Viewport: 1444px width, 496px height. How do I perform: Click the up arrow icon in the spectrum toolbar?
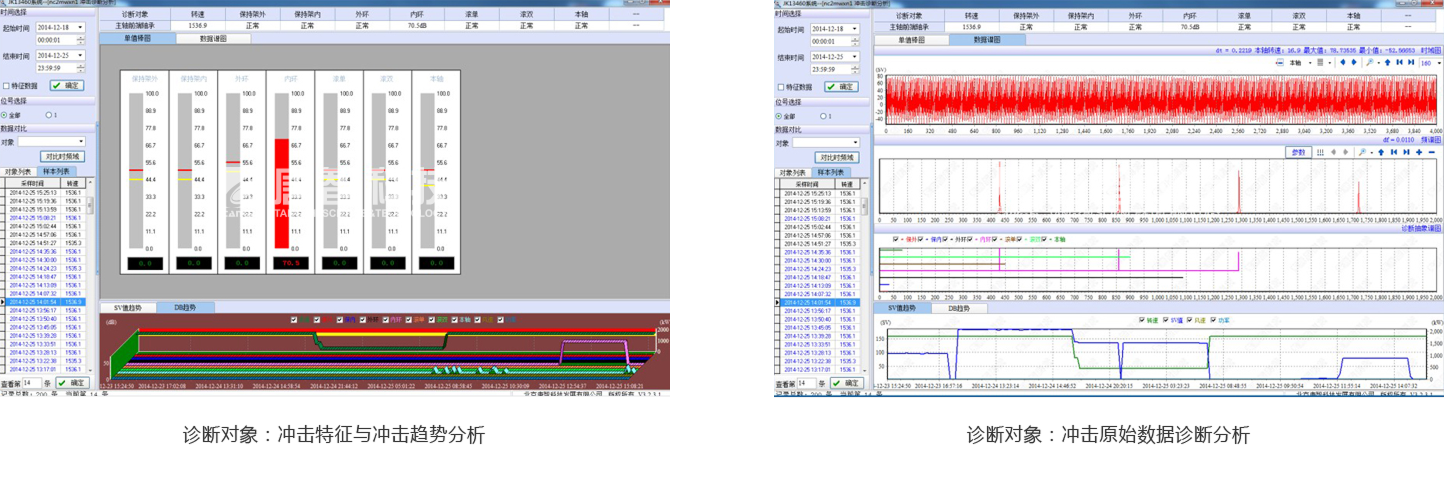(1381, 152)
